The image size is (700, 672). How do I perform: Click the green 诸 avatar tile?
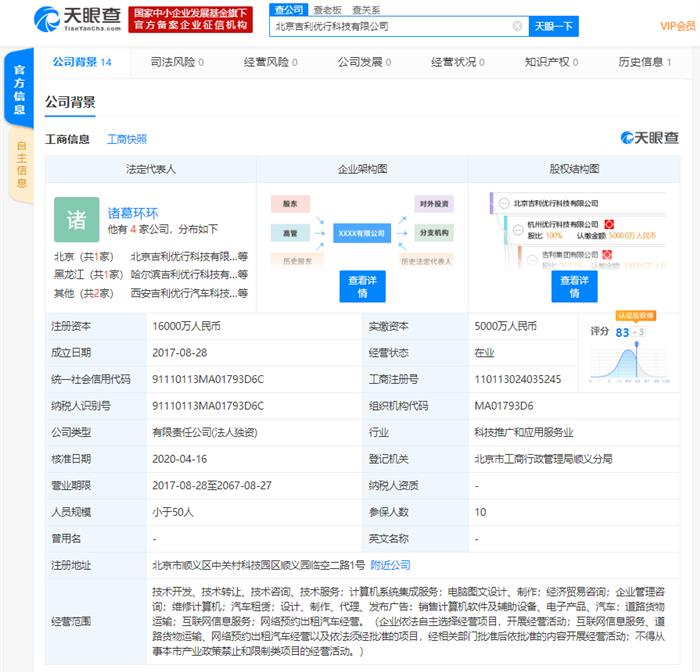tap(76, 220)
